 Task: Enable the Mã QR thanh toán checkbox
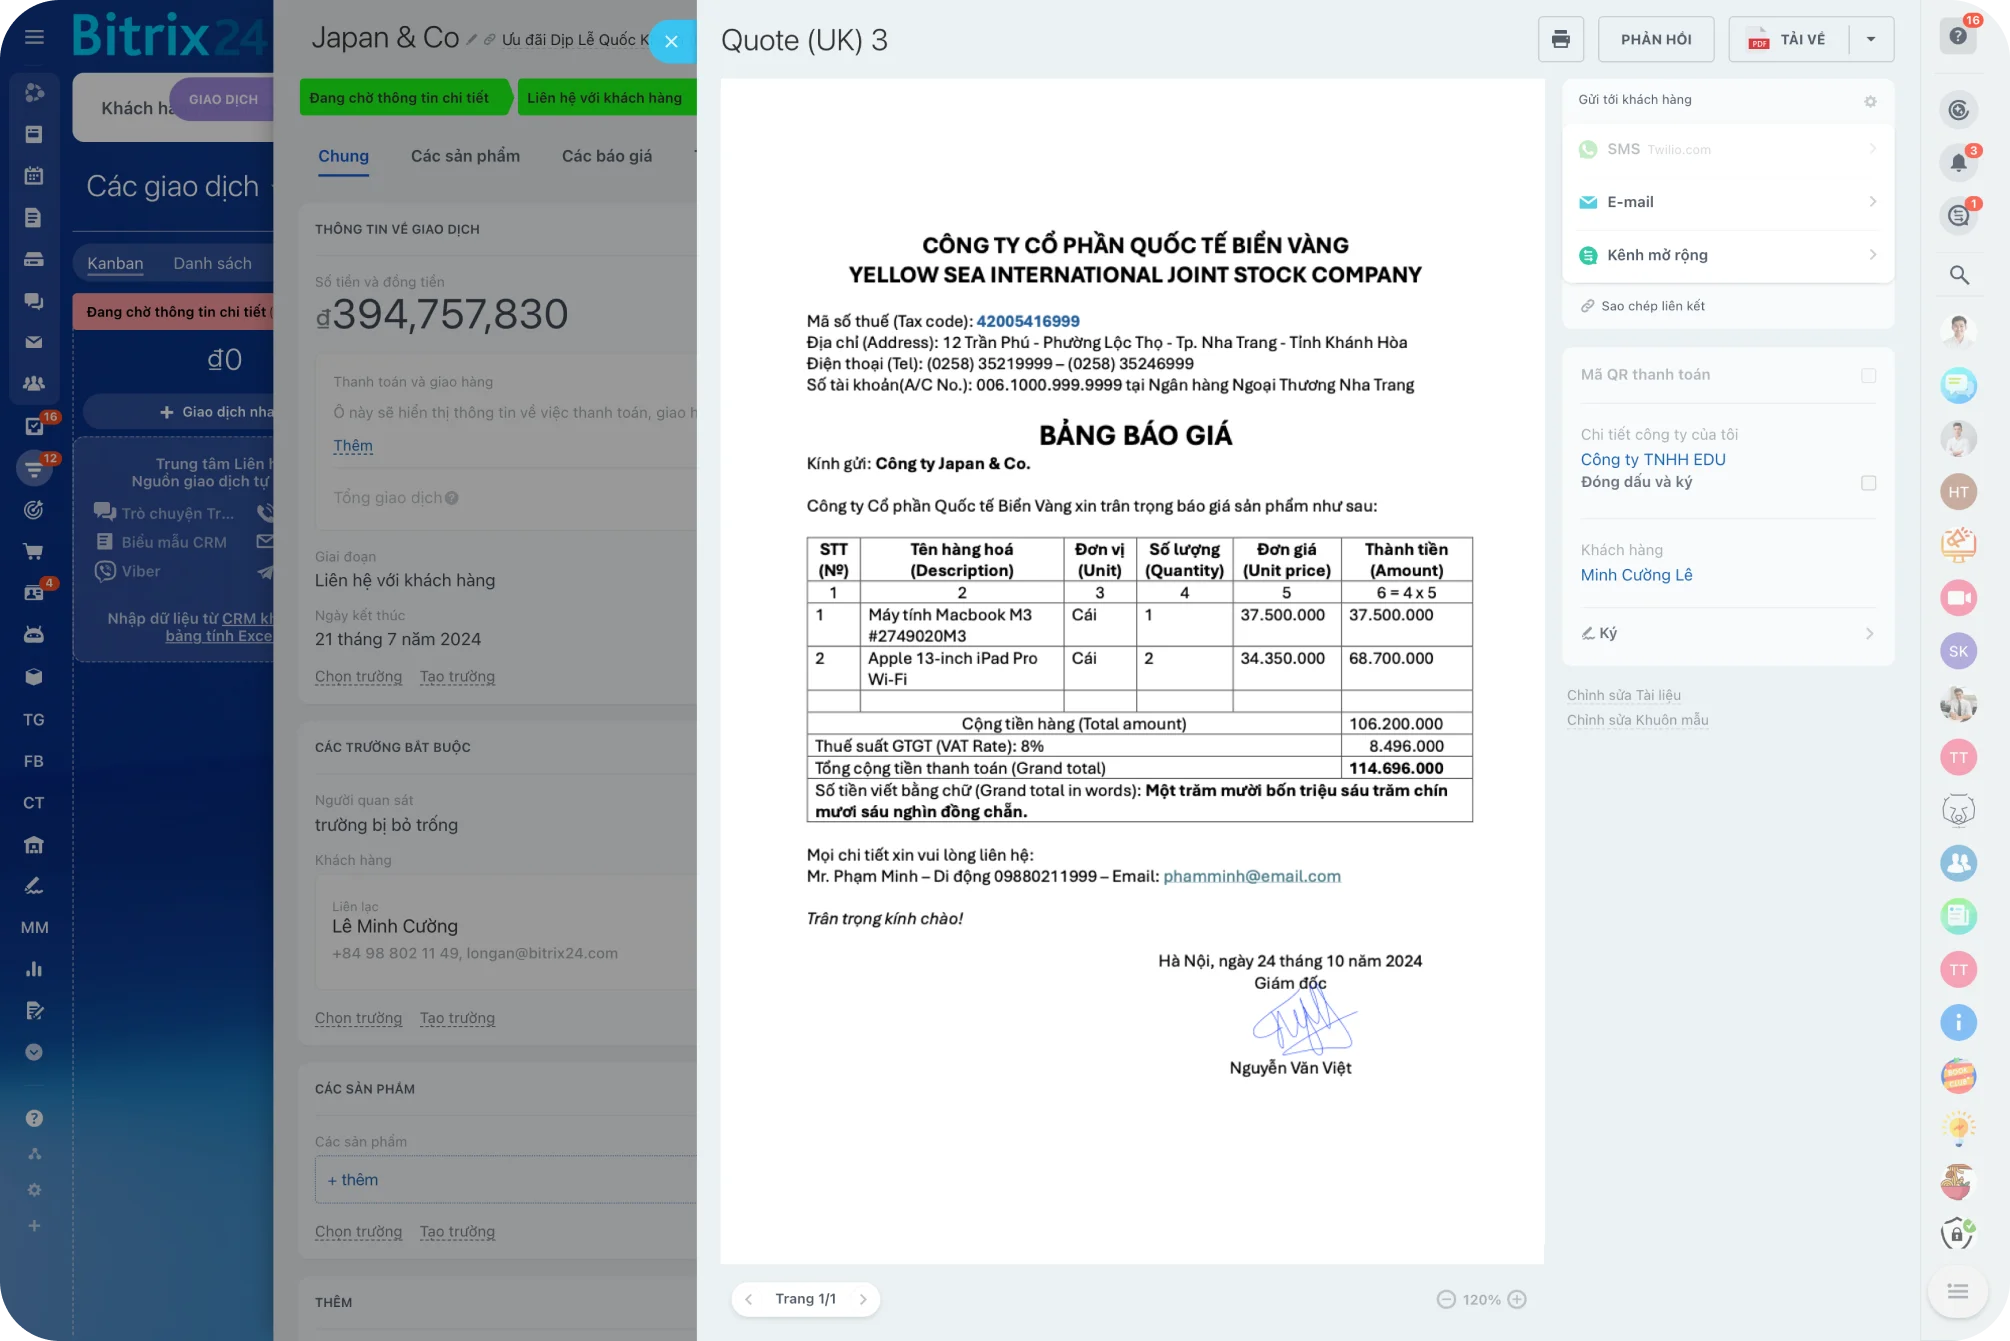pyautogui.click(x=1868, y=375)
